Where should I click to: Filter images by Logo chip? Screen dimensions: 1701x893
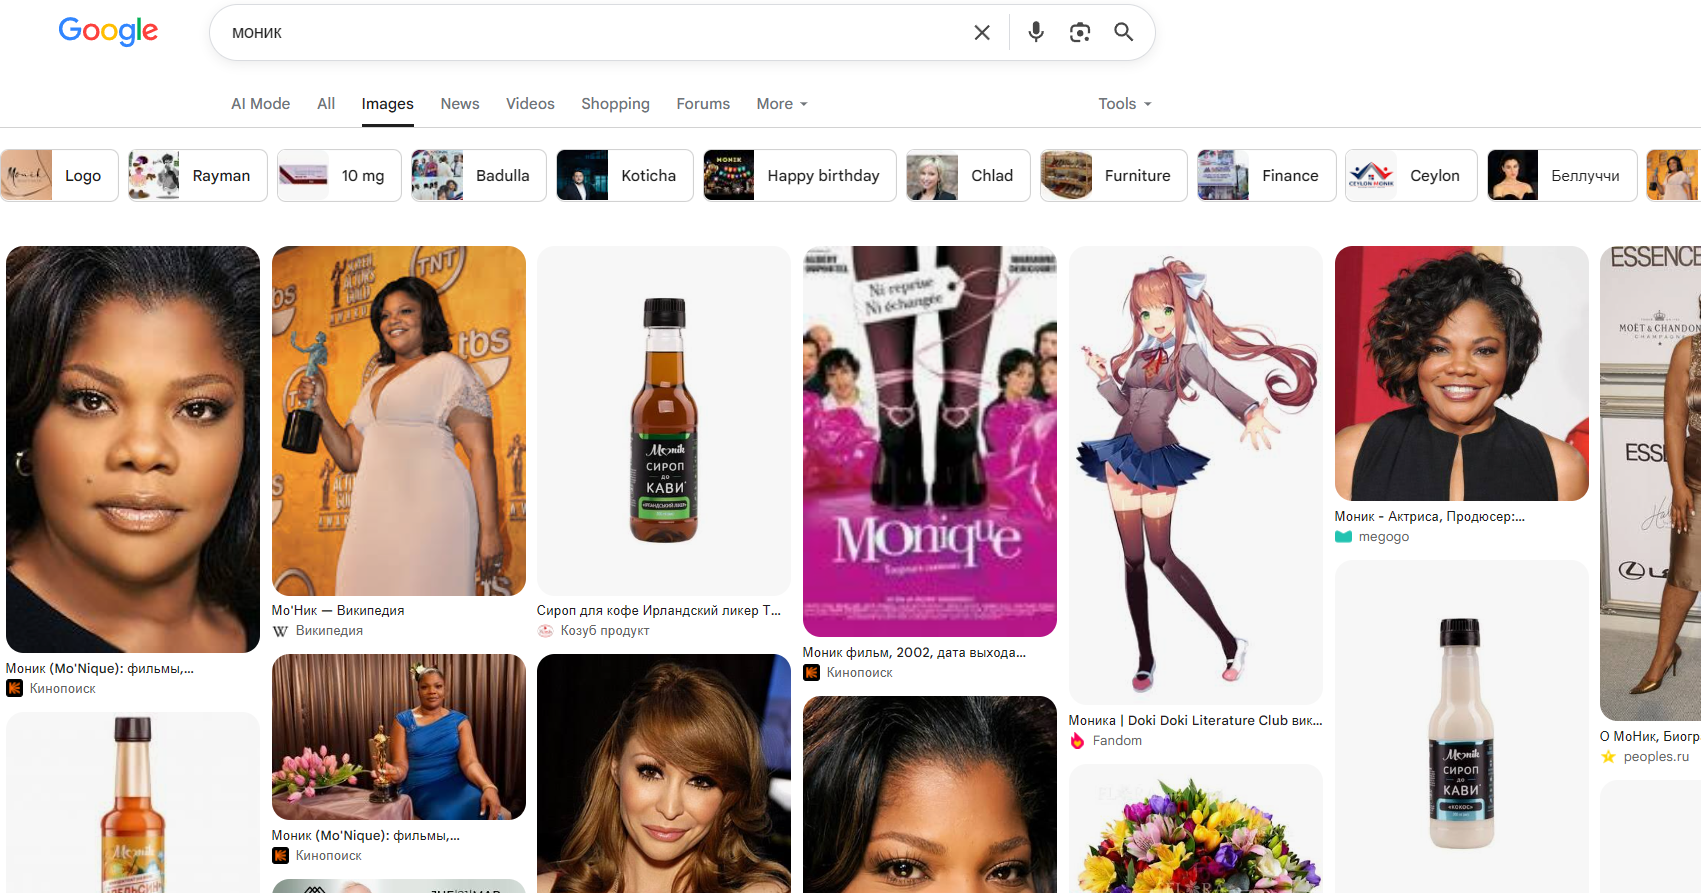[x=59, y=175]
